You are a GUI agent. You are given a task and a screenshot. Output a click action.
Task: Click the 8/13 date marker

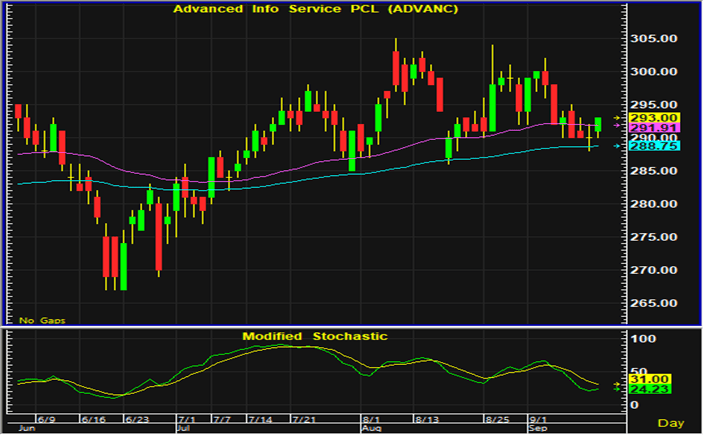[x=427, y=417]
